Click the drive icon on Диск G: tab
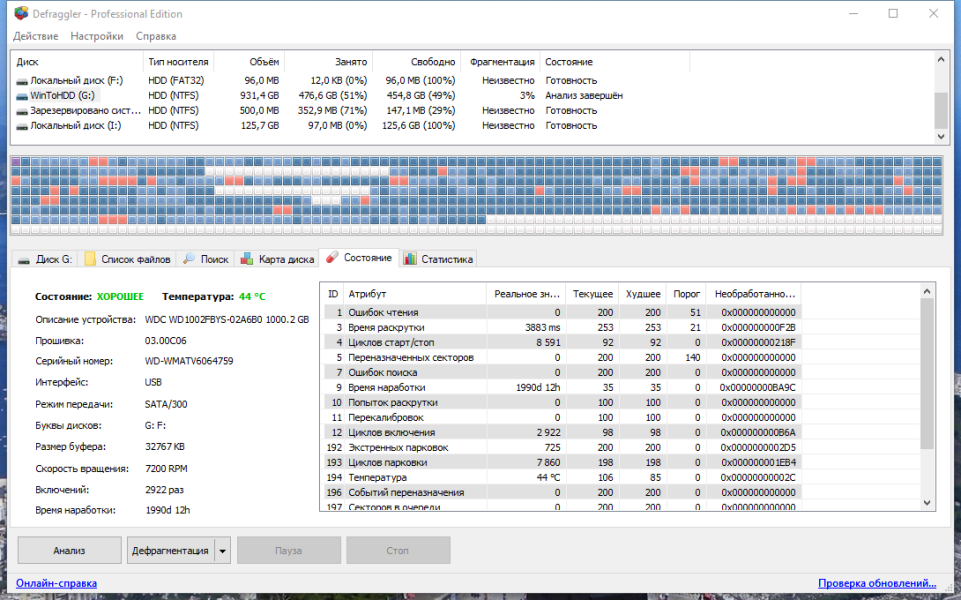The image size is (961, 600). (x=24, y=260)
